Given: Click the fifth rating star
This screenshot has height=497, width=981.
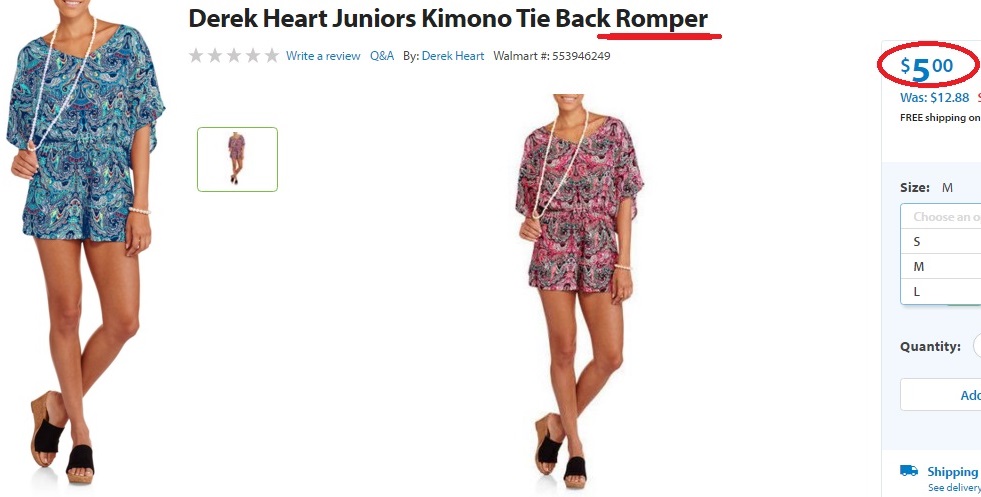Looking at the screenshot, I should coord(272,56).
